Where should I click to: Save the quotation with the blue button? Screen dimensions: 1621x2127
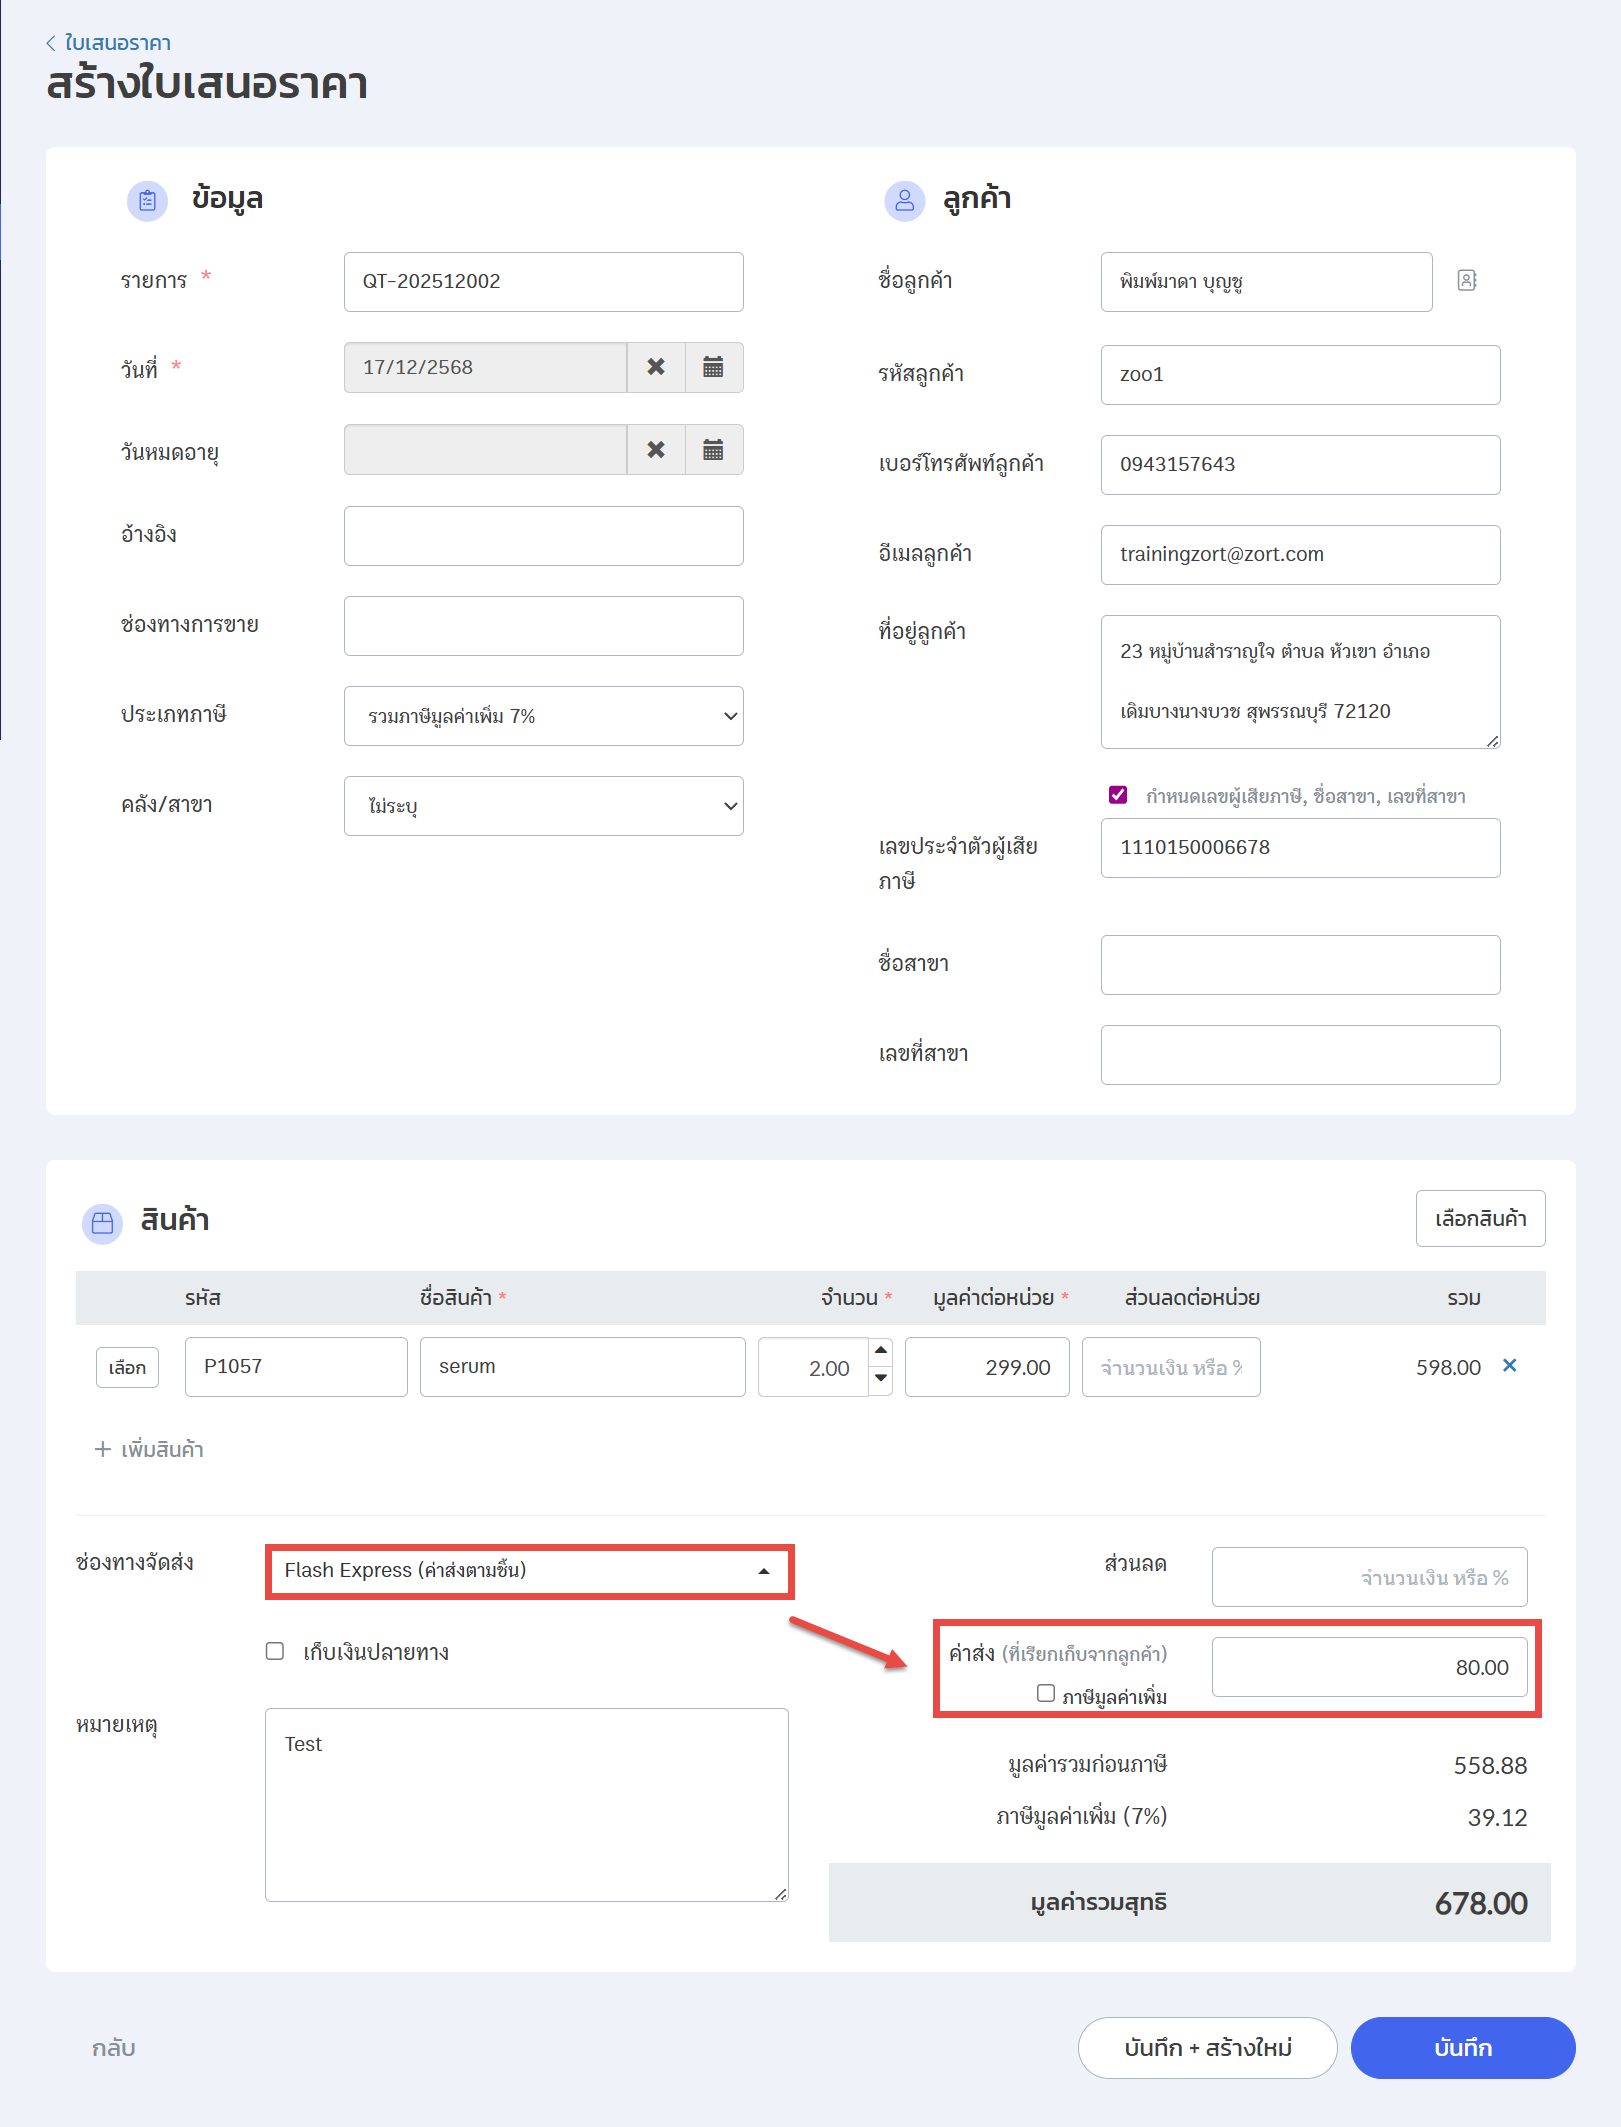[x=1462, y=2048]
